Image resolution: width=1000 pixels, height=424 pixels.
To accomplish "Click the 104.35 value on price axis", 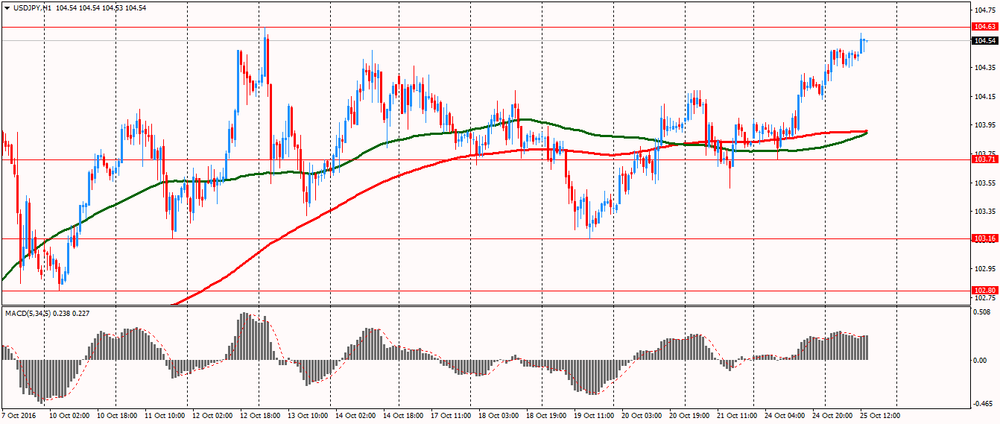I will click(x=984, y=68).
